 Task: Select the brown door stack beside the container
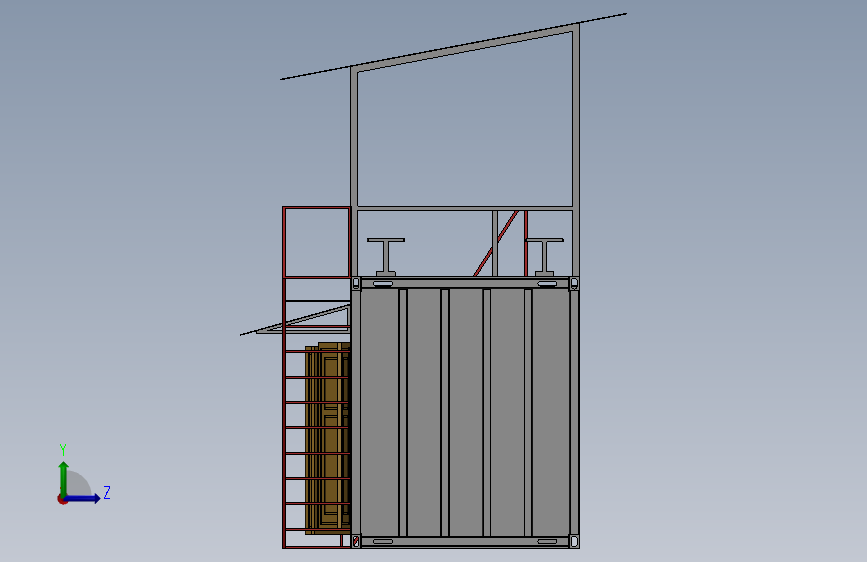tap(328, 438)
